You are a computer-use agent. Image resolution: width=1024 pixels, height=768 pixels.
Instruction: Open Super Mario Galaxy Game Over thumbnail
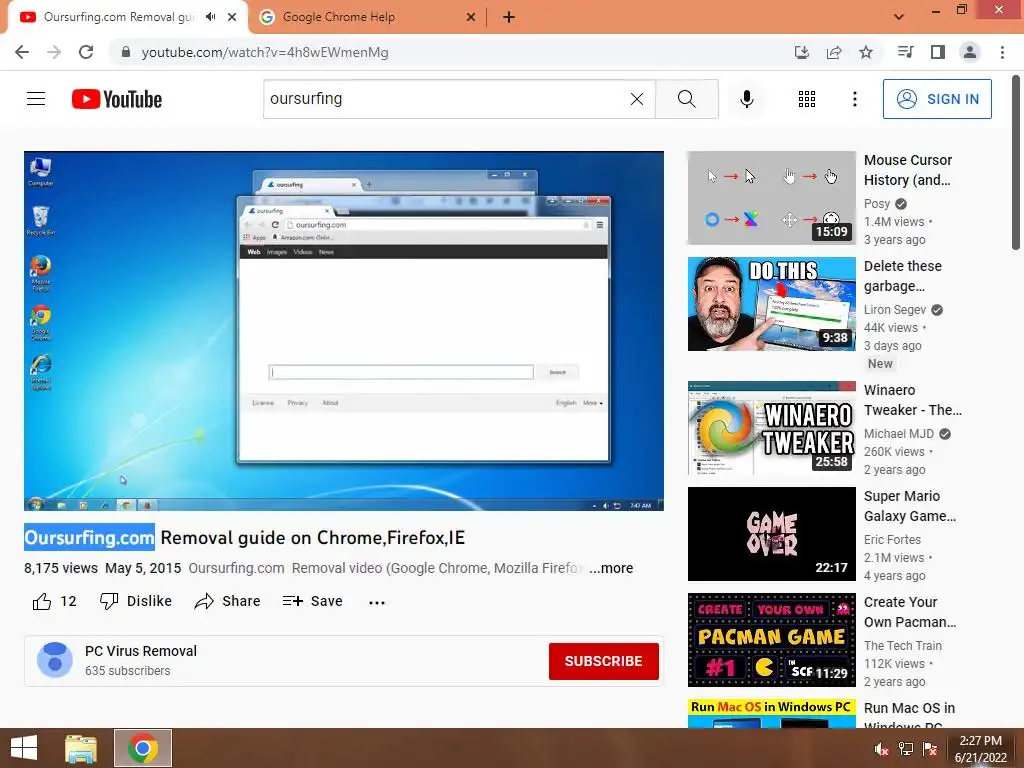click(x=771, y=534)
